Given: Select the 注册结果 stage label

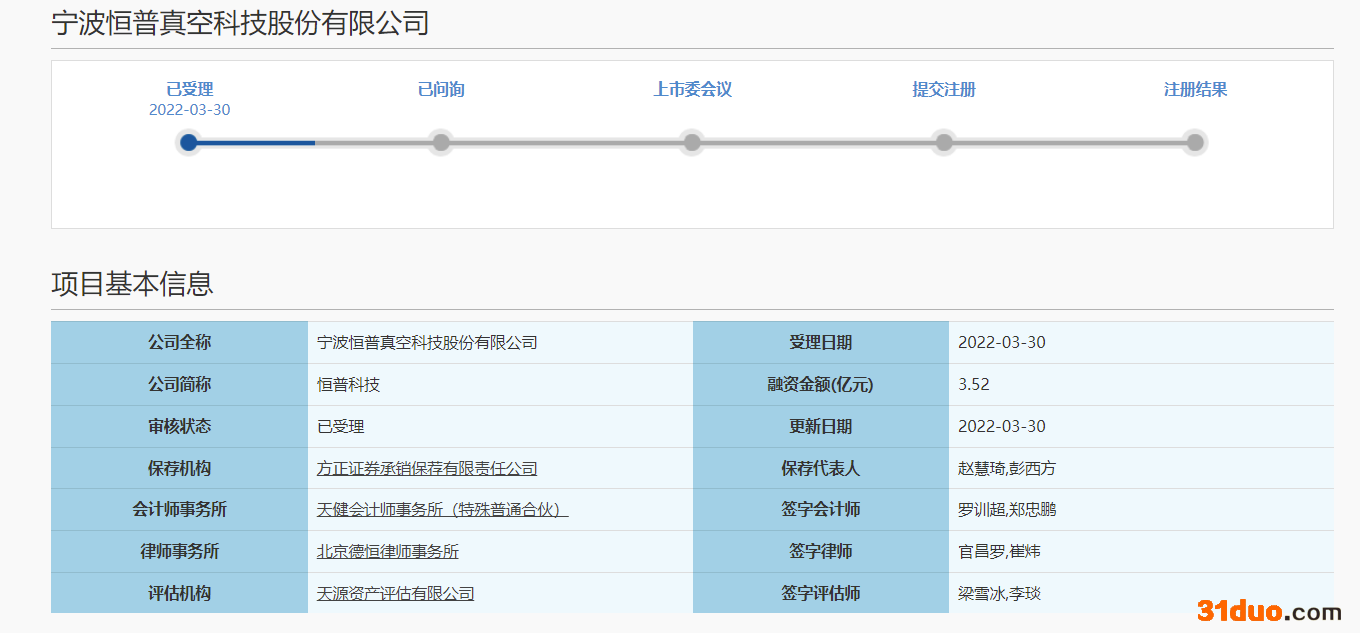Looking at the screenshot, I should 1196,89.
